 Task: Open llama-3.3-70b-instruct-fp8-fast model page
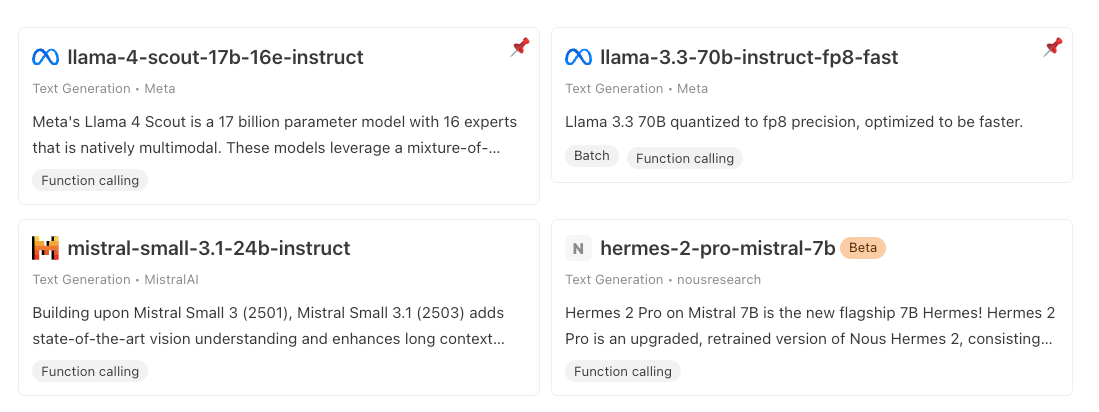748,58
